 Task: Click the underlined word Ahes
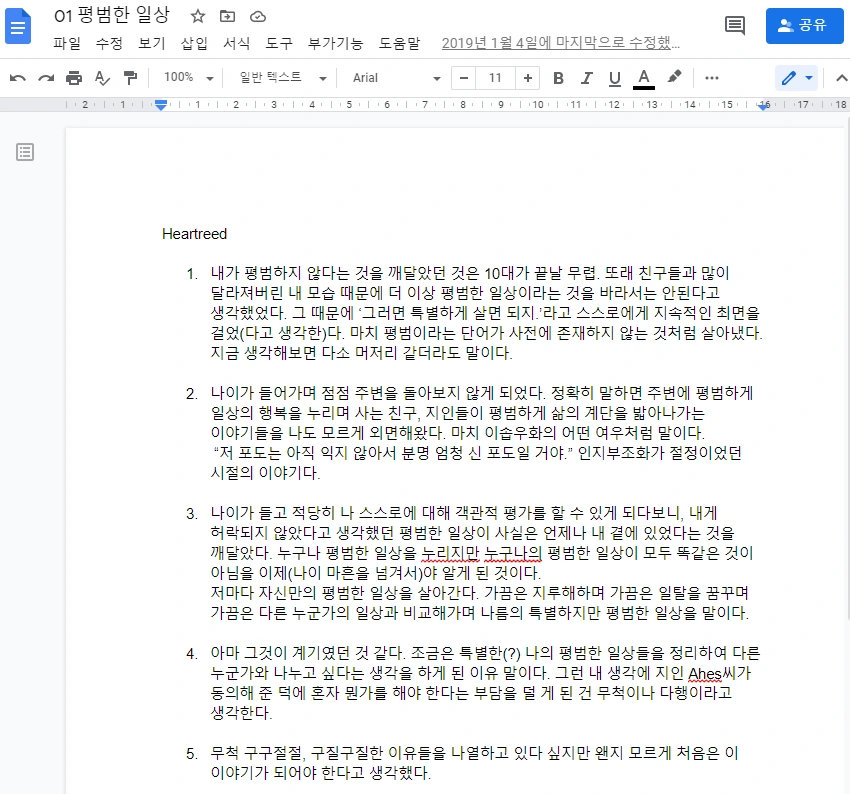705,673
